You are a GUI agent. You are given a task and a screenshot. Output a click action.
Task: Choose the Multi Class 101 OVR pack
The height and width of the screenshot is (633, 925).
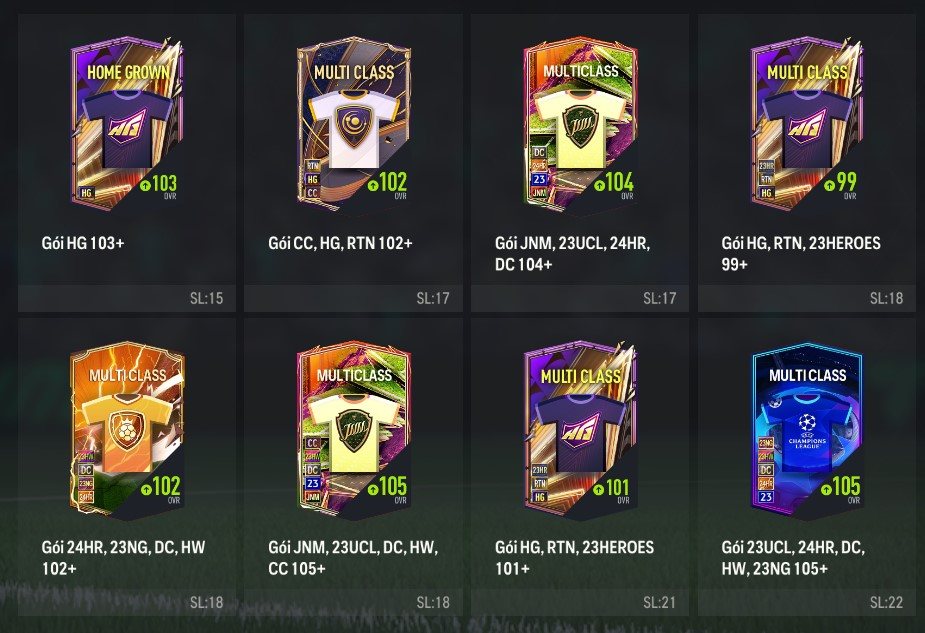click(x=580, y=429)
